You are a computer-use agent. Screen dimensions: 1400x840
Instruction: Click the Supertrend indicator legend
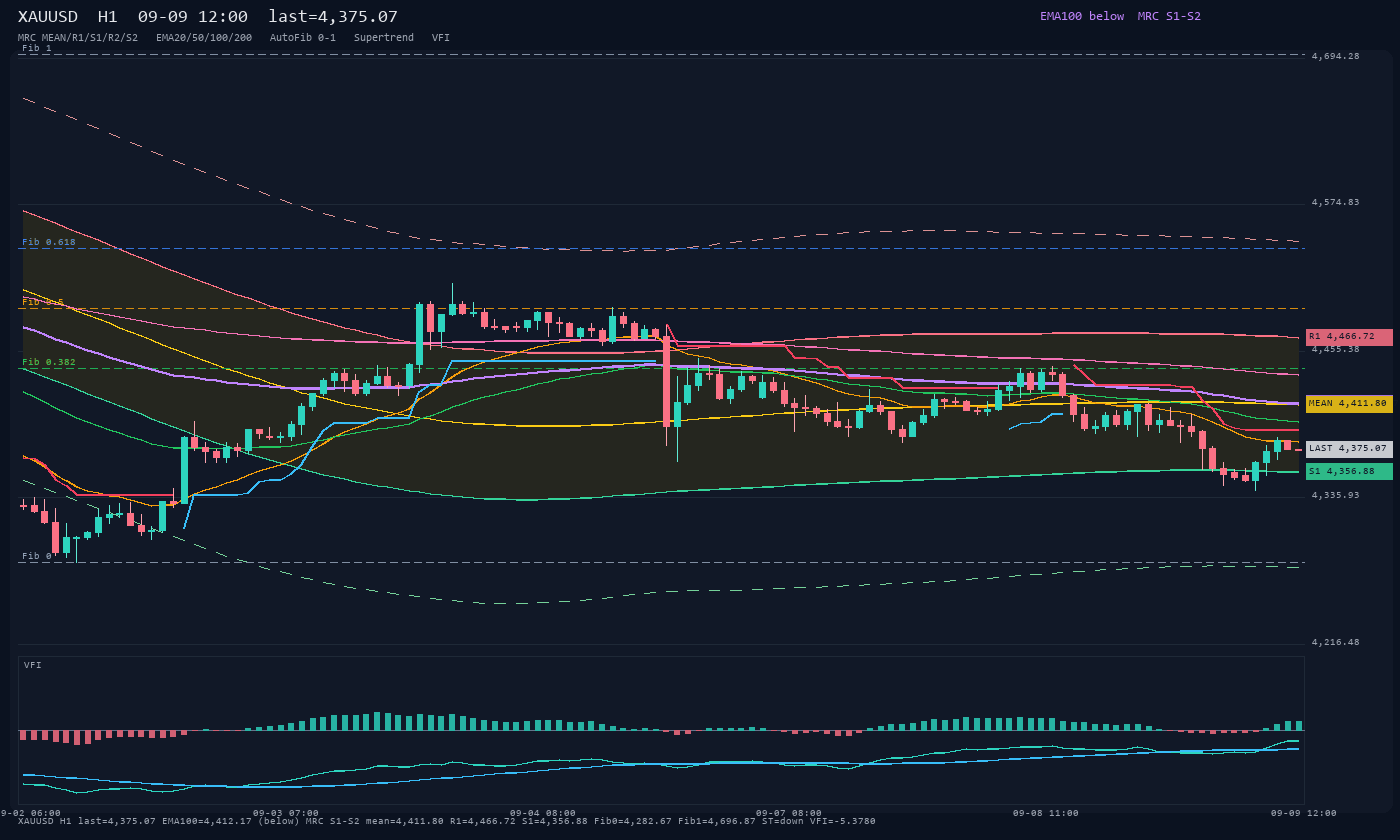(x=384, y=38)
